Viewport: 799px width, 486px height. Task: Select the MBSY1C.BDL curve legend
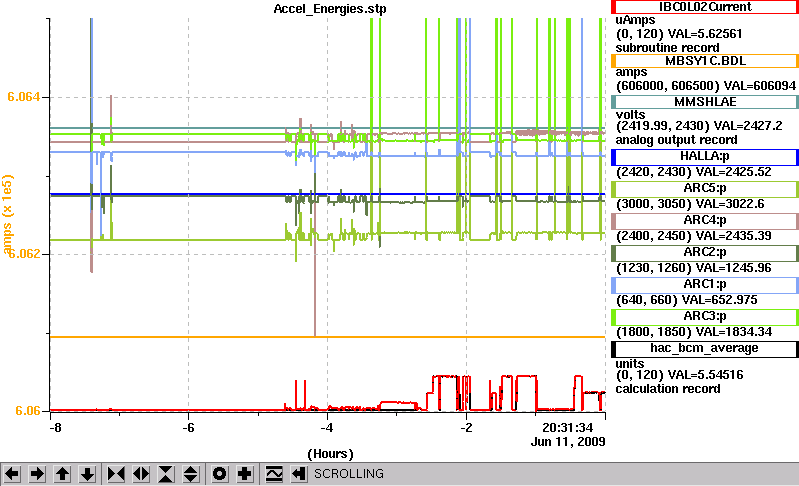705,61
